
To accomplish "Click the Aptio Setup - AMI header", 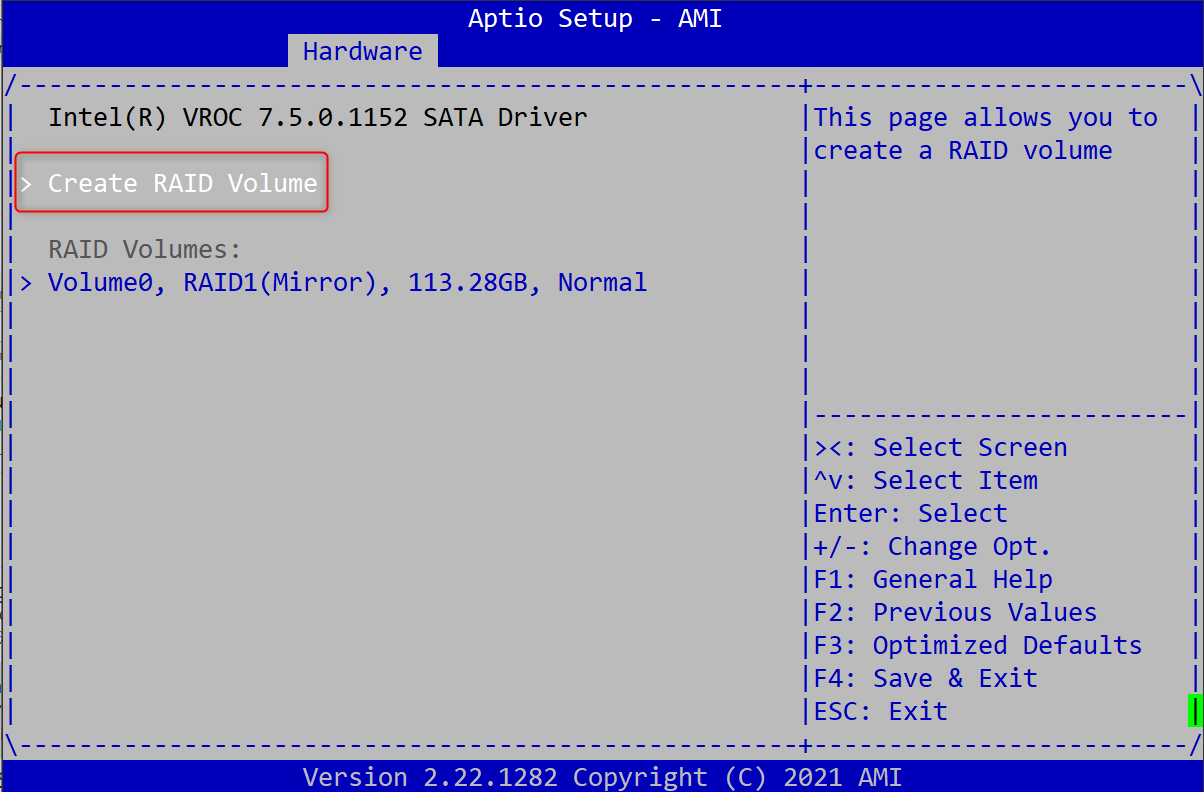I will 595,18.
